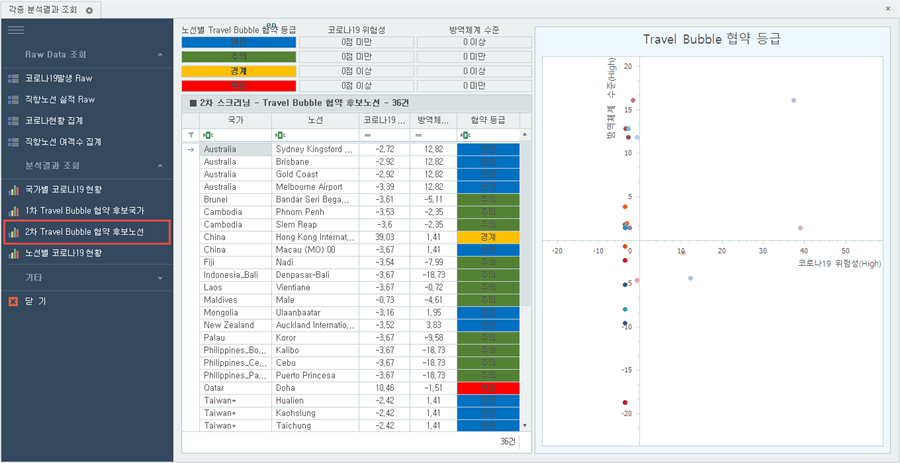Viewport: 900px width, 463px height.
Task: Select the Melbourne Airport route cell
Action: tap(315, 187)
